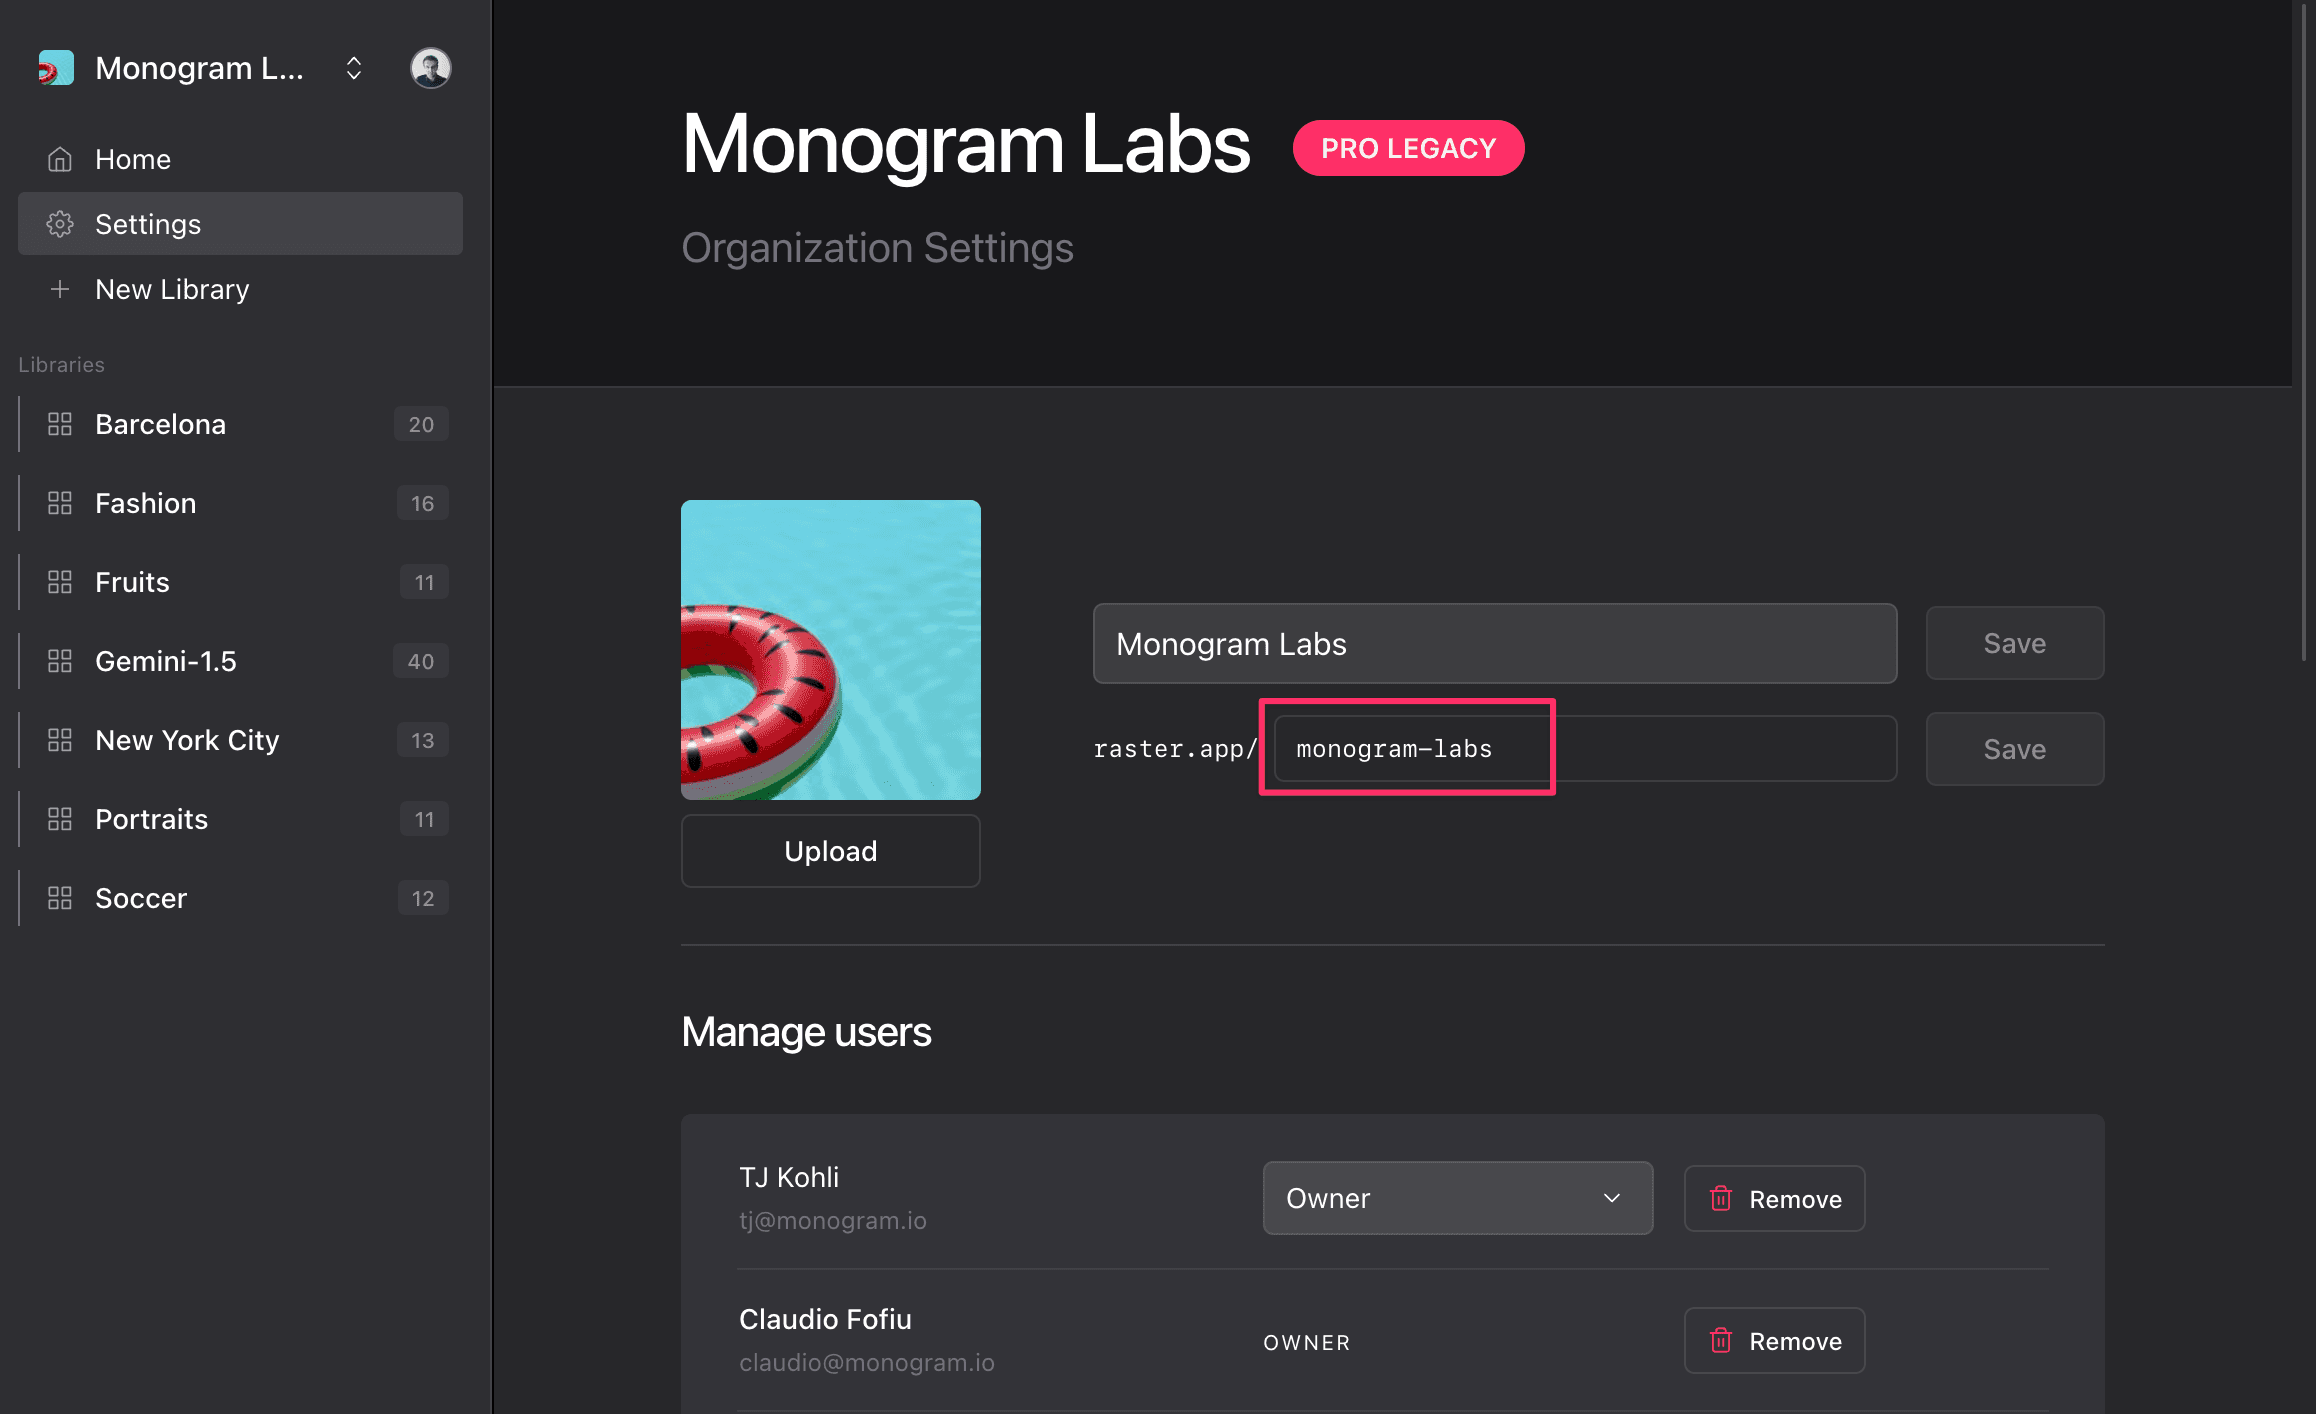Click the grid icon beside Portraits
Viewport: 2316px width, 1414px height.
click(x=60, y=819)
